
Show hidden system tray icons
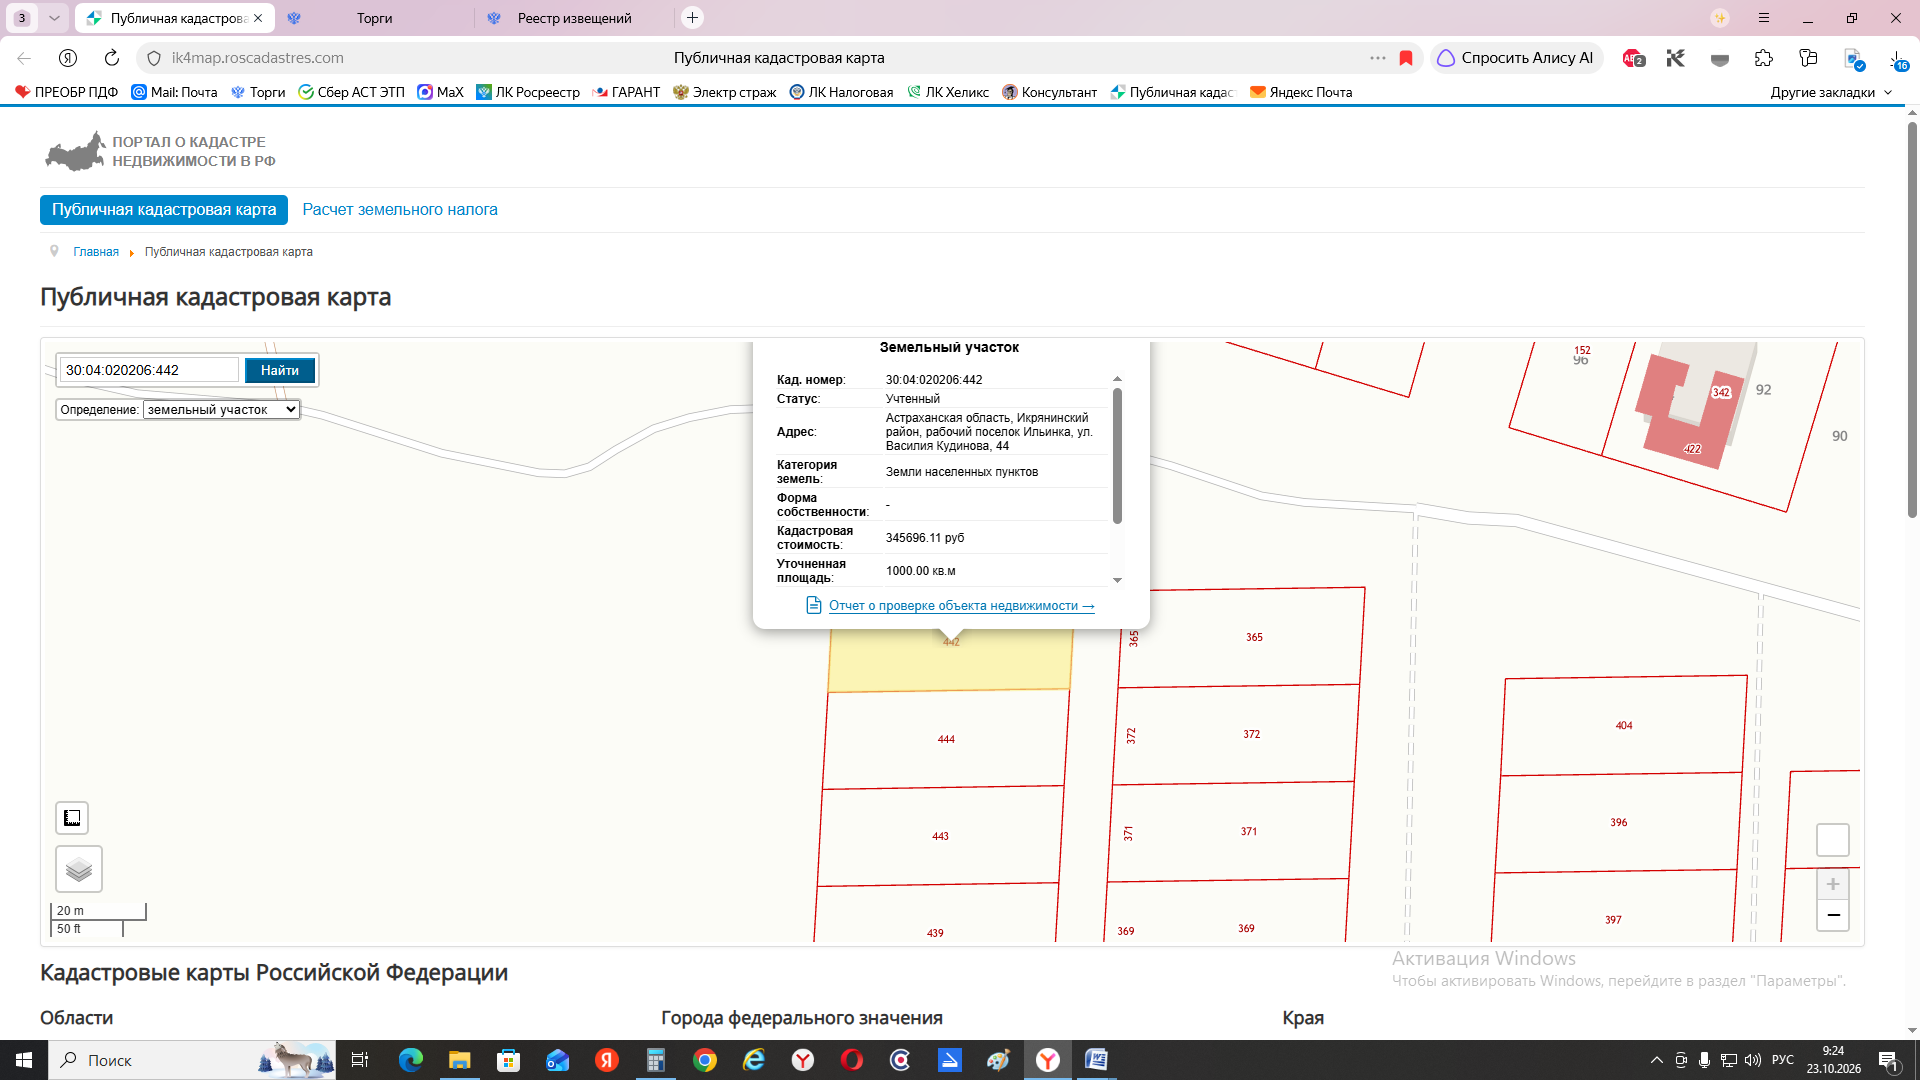[1657, 1060]
